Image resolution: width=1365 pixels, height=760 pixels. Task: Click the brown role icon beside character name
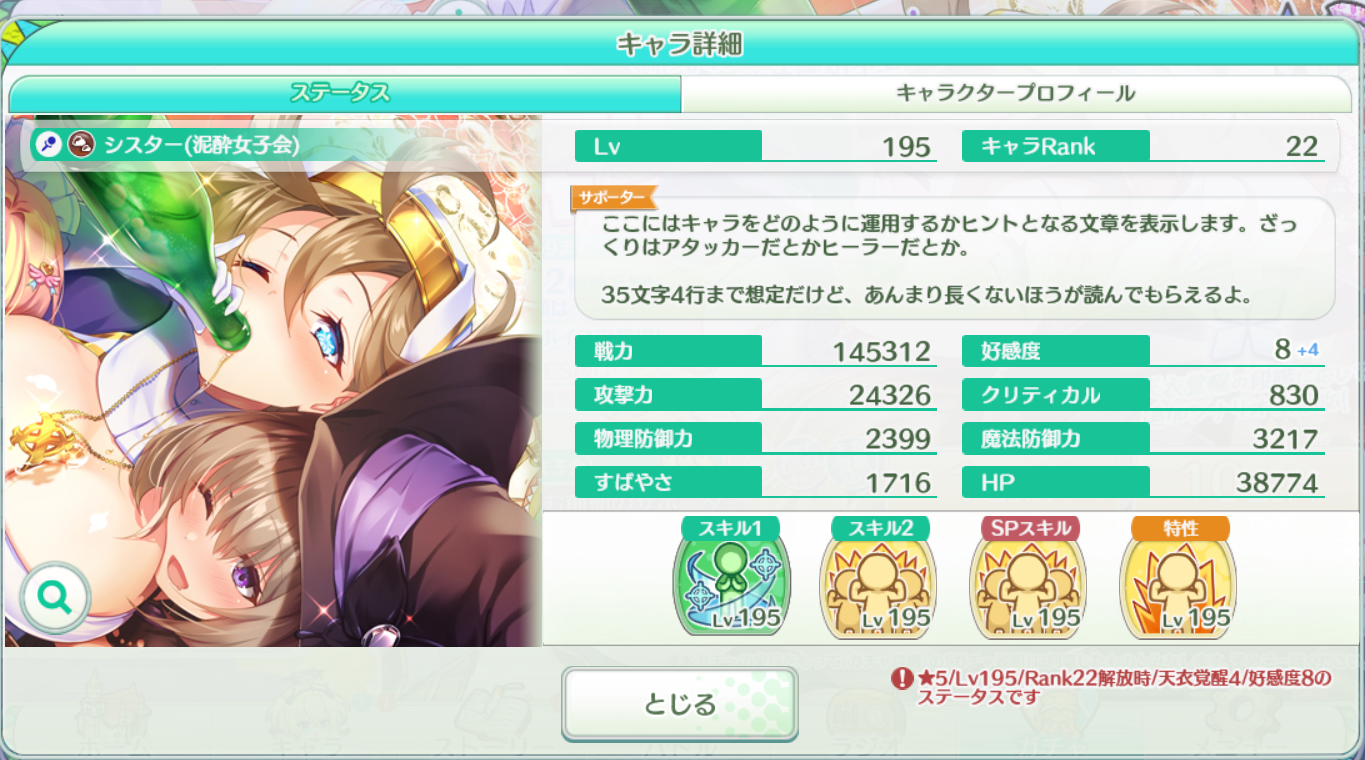click(x=81, y=144)
